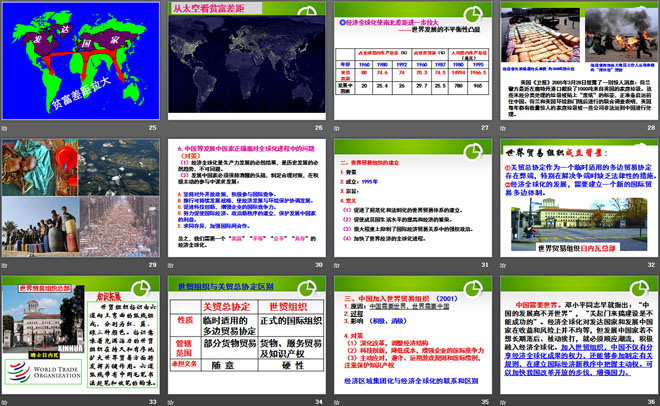Click slide number 28 label

[651, 127]
